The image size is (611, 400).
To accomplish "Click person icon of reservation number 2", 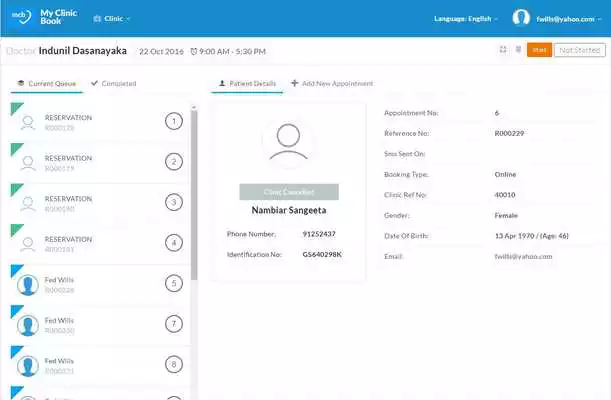I will (x=28, y=163).
